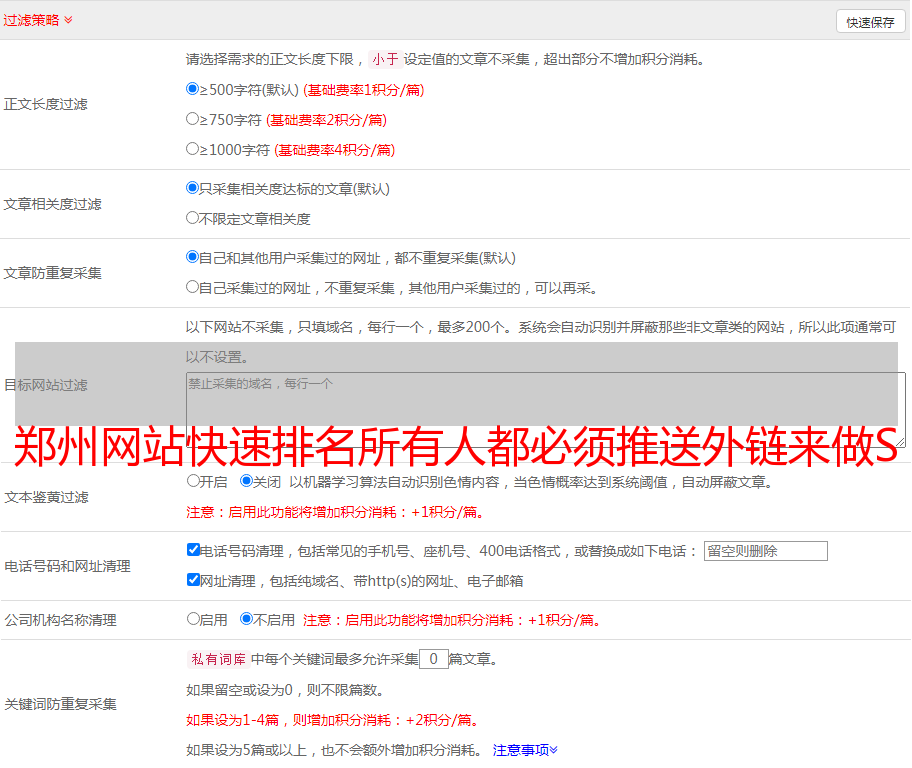Click the 公司机构名称清理 row label
This screenshot has width=912, height=768.
point(60,620)
